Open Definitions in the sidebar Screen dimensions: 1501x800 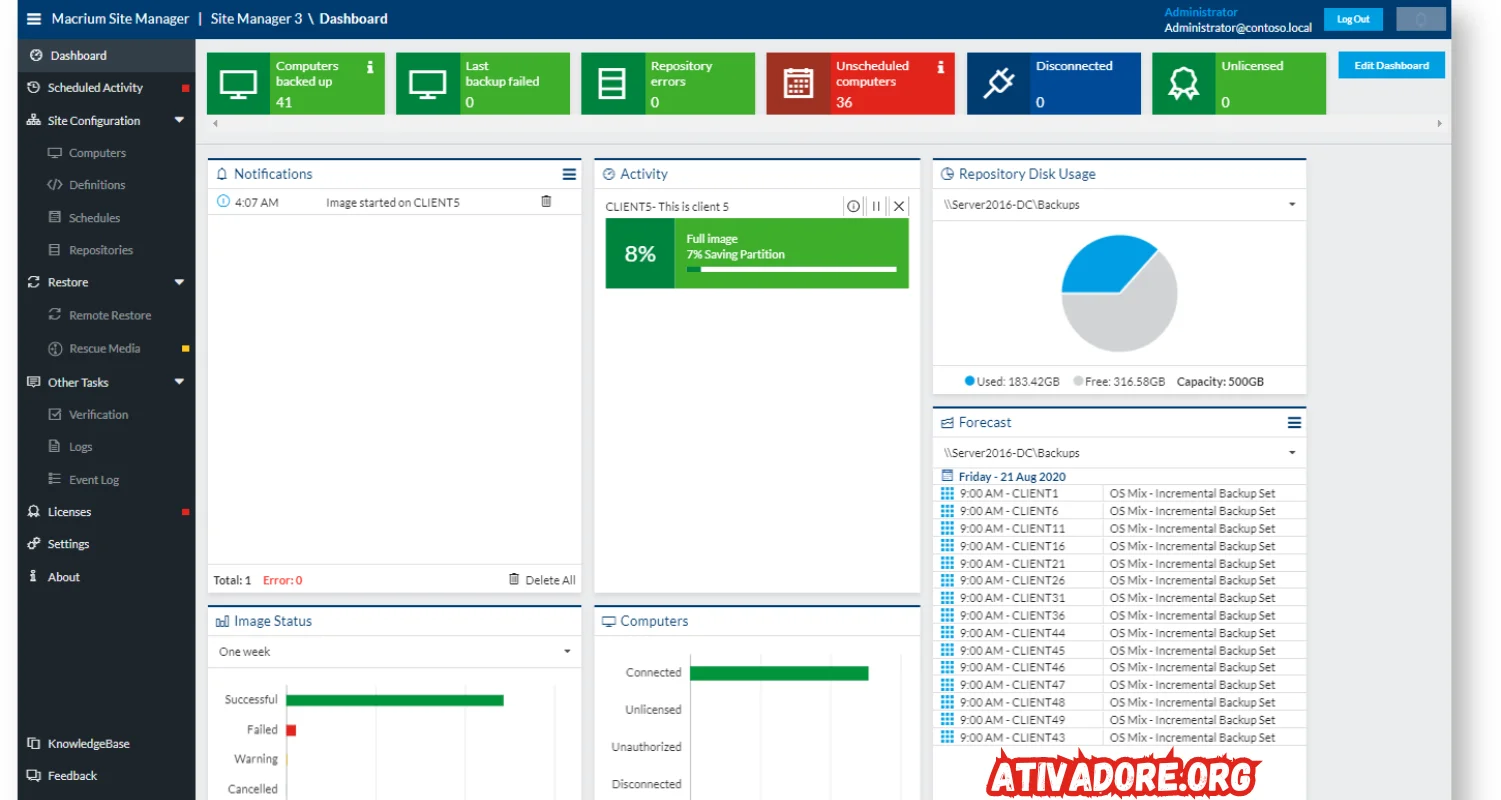pos(97,185)
